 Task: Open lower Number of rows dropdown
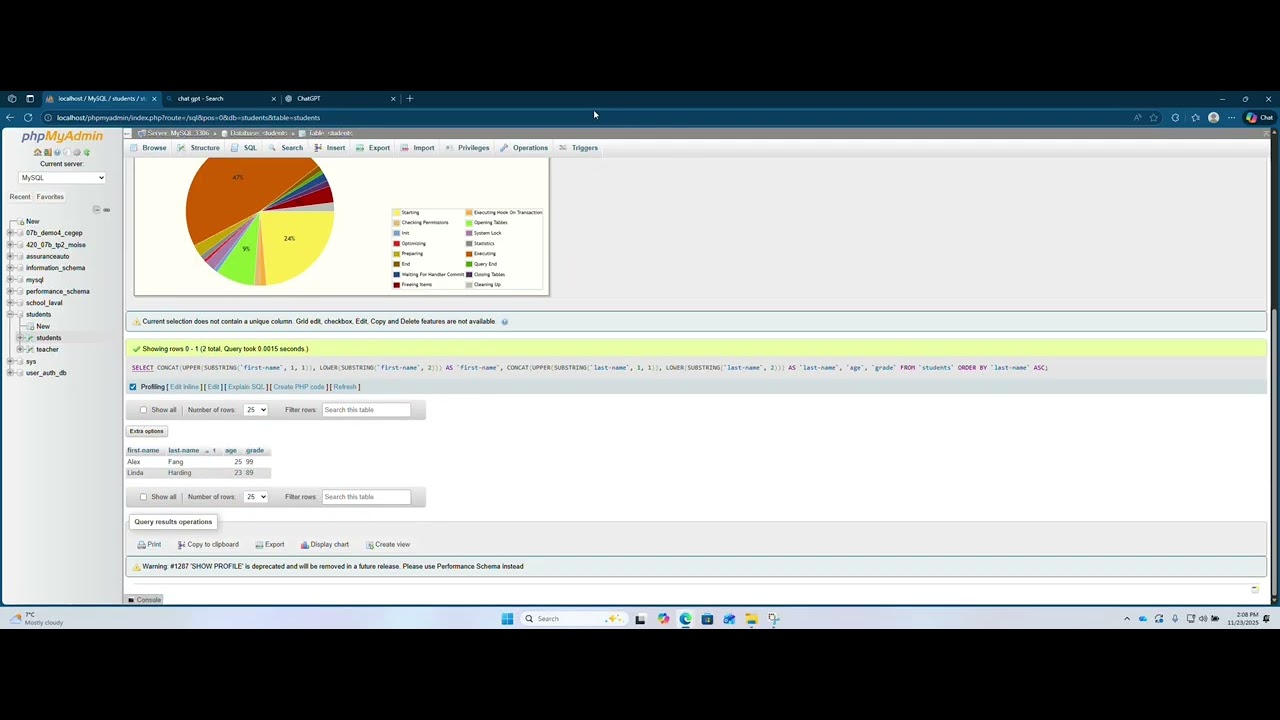tap(256, 497)
